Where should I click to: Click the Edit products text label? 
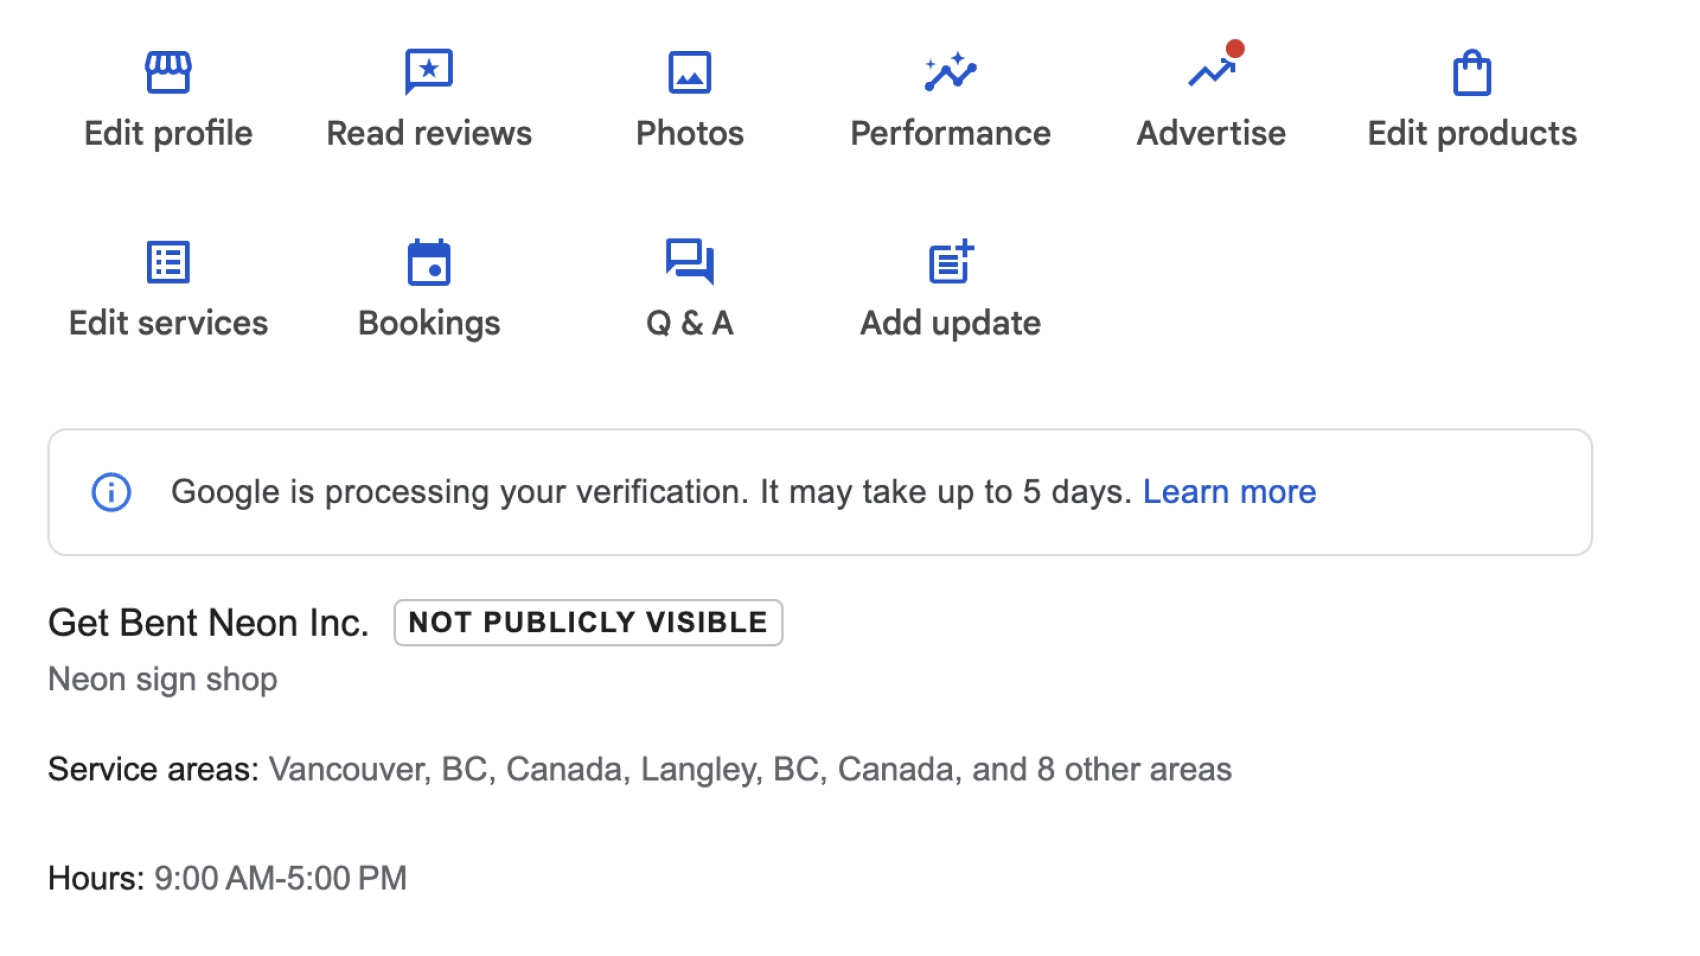(1472, 133)
